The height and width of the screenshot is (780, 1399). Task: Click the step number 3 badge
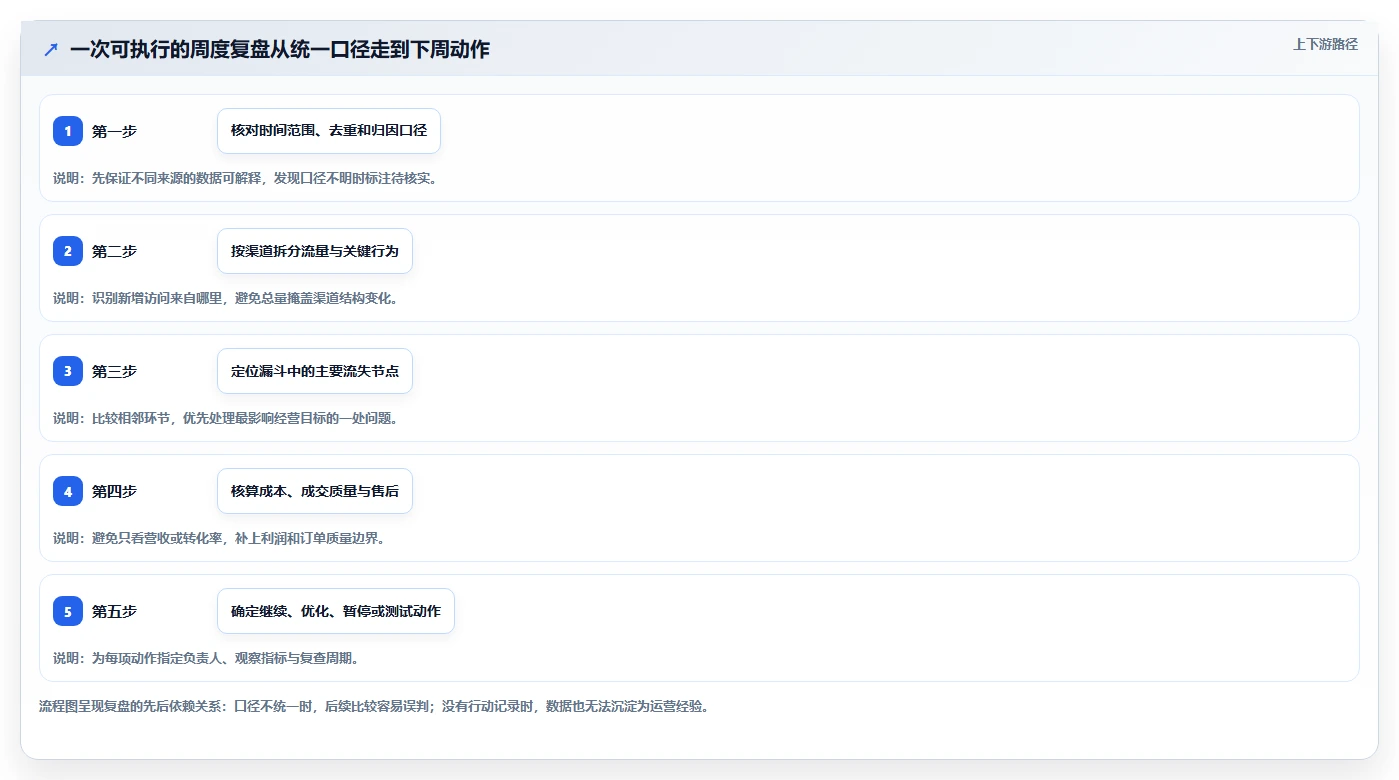click(x=68, y=371)
